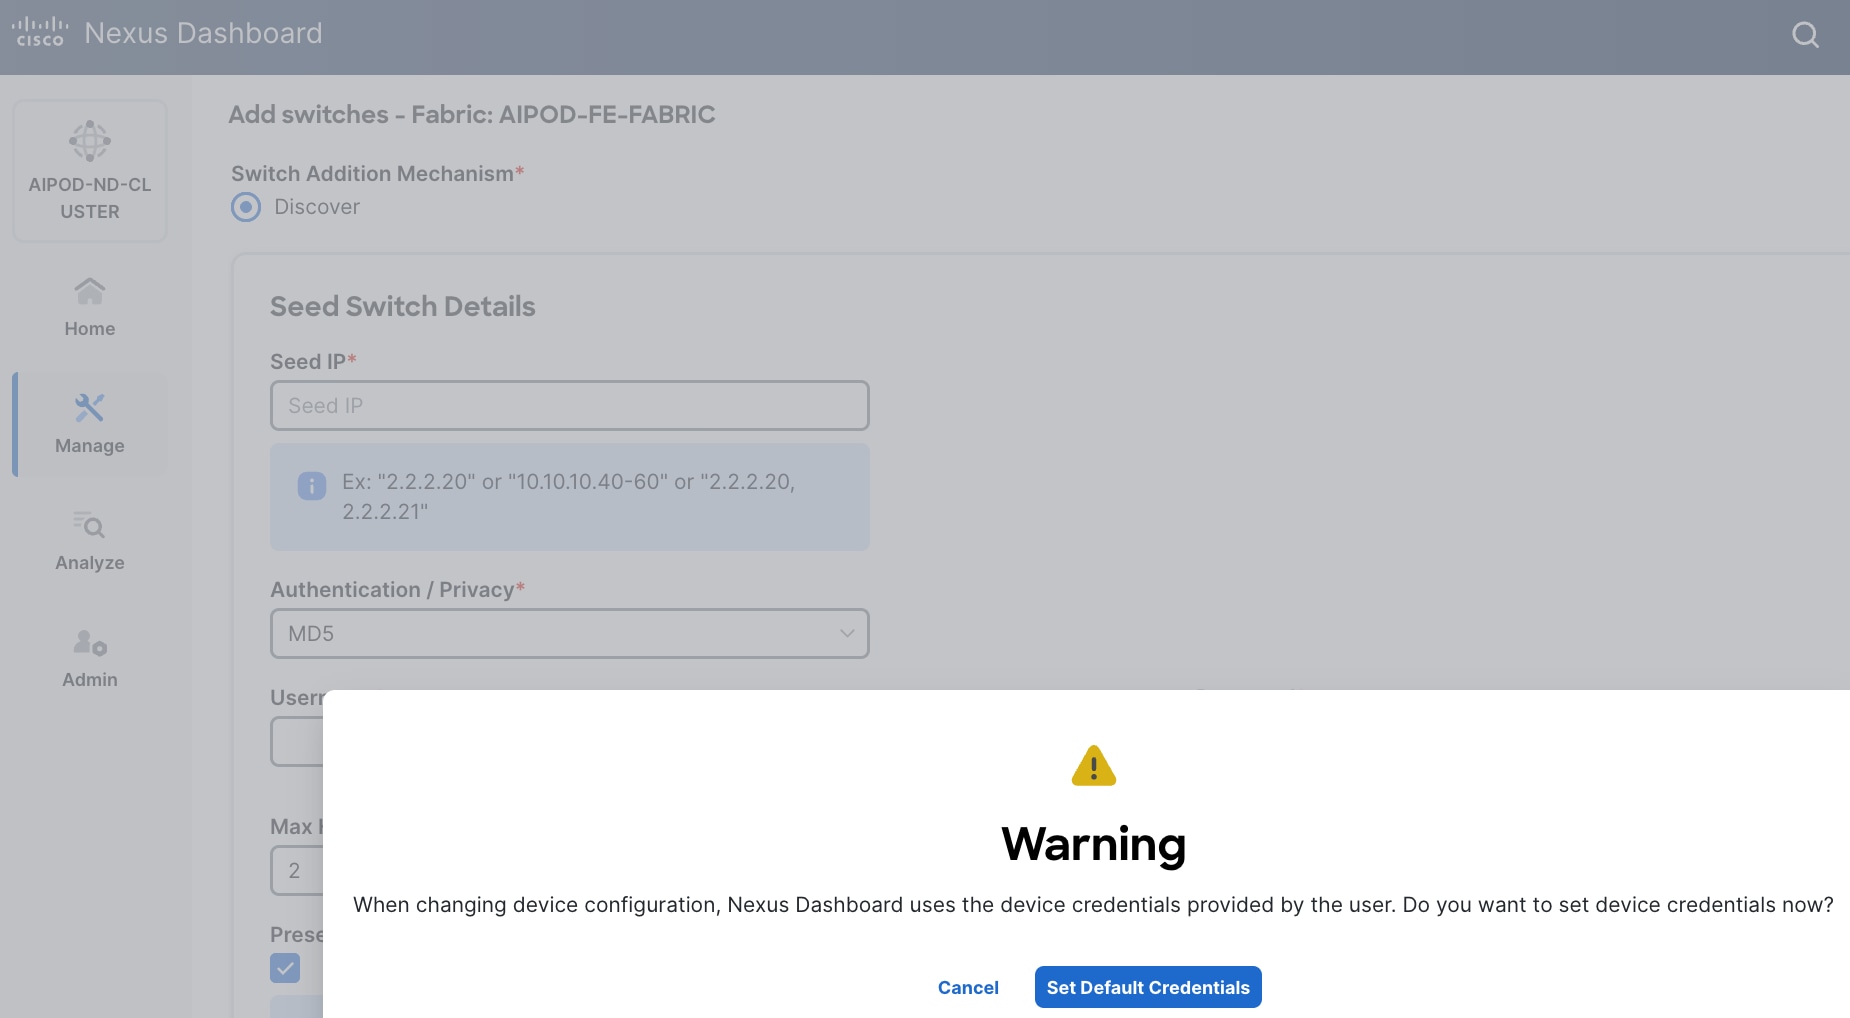
Task: Select the Discover switch addition mechanism
Action: point(244,206)
